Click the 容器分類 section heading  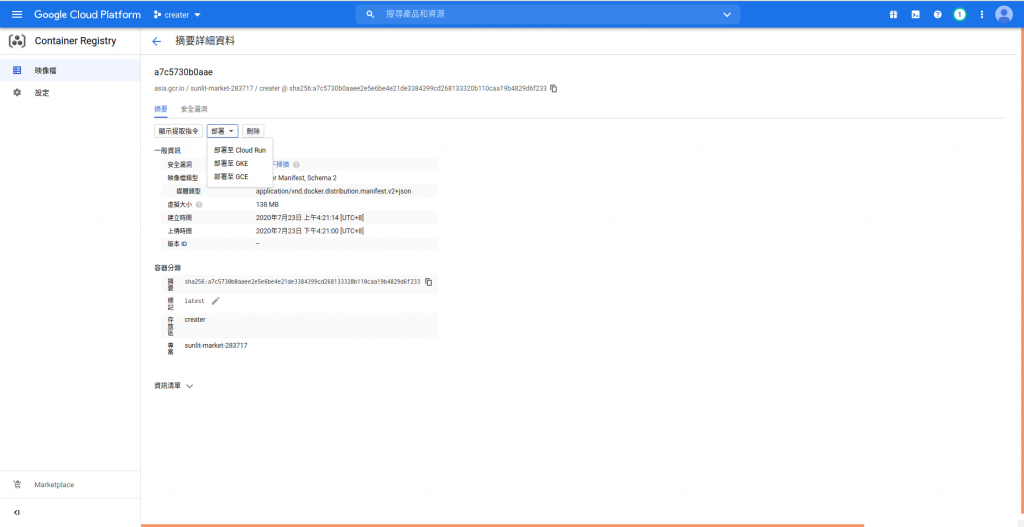point(167,268)
